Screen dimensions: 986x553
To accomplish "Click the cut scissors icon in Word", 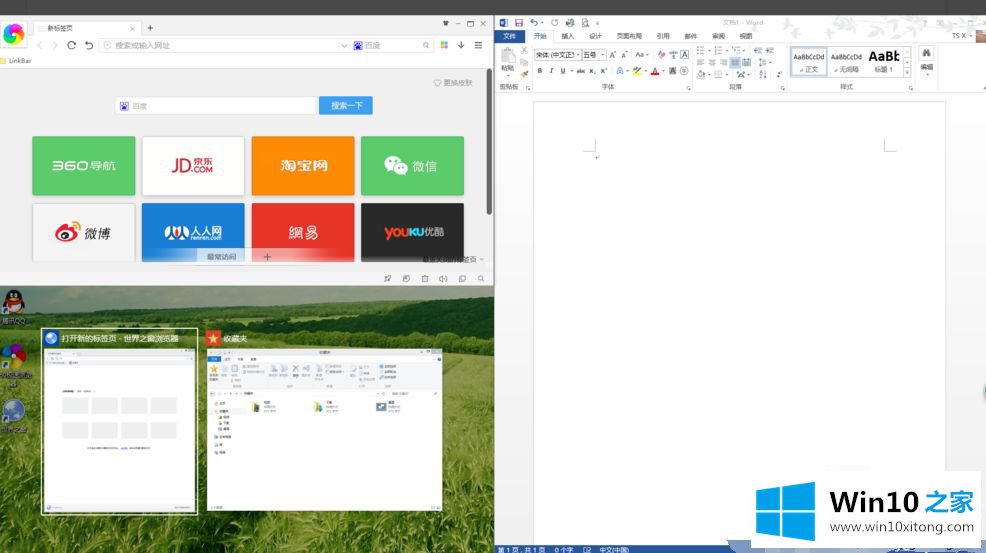I will (524, 50).
